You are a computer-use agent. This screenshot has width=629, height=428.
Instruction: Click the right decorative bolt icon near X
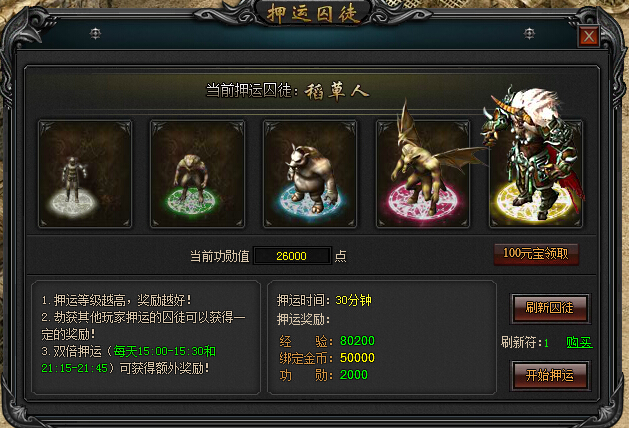coord(530,34)
